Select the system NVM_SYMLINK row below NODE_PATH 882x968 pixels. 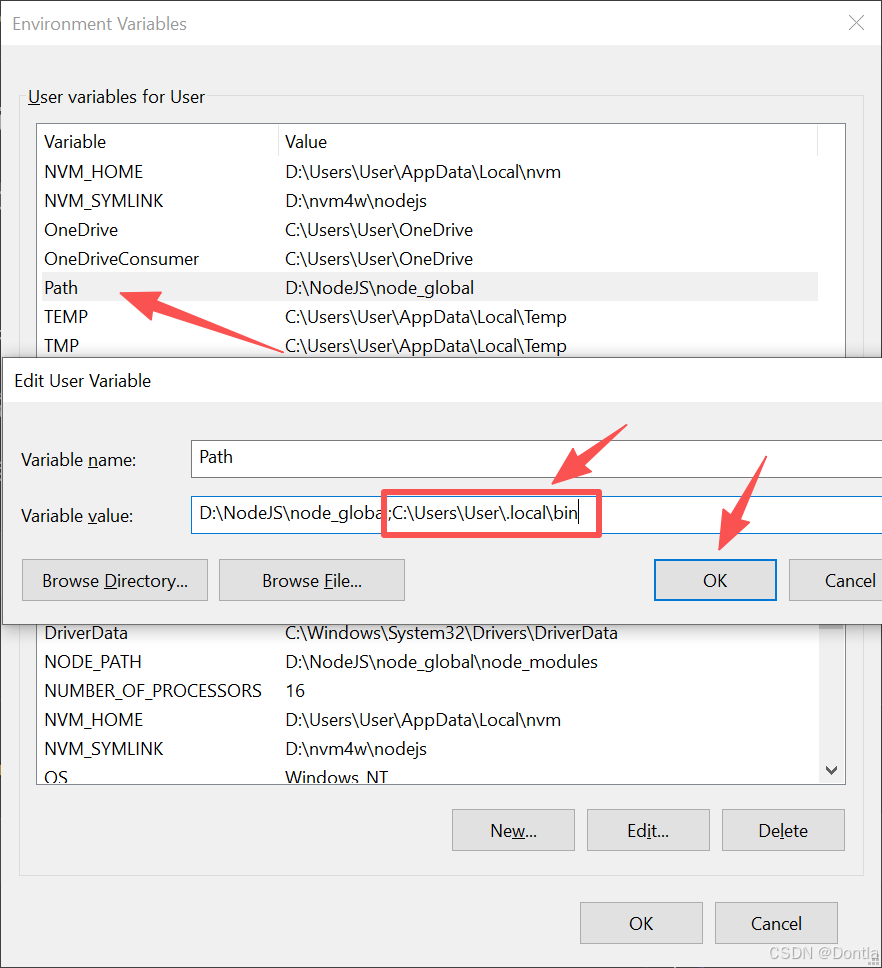click(430, 749)
